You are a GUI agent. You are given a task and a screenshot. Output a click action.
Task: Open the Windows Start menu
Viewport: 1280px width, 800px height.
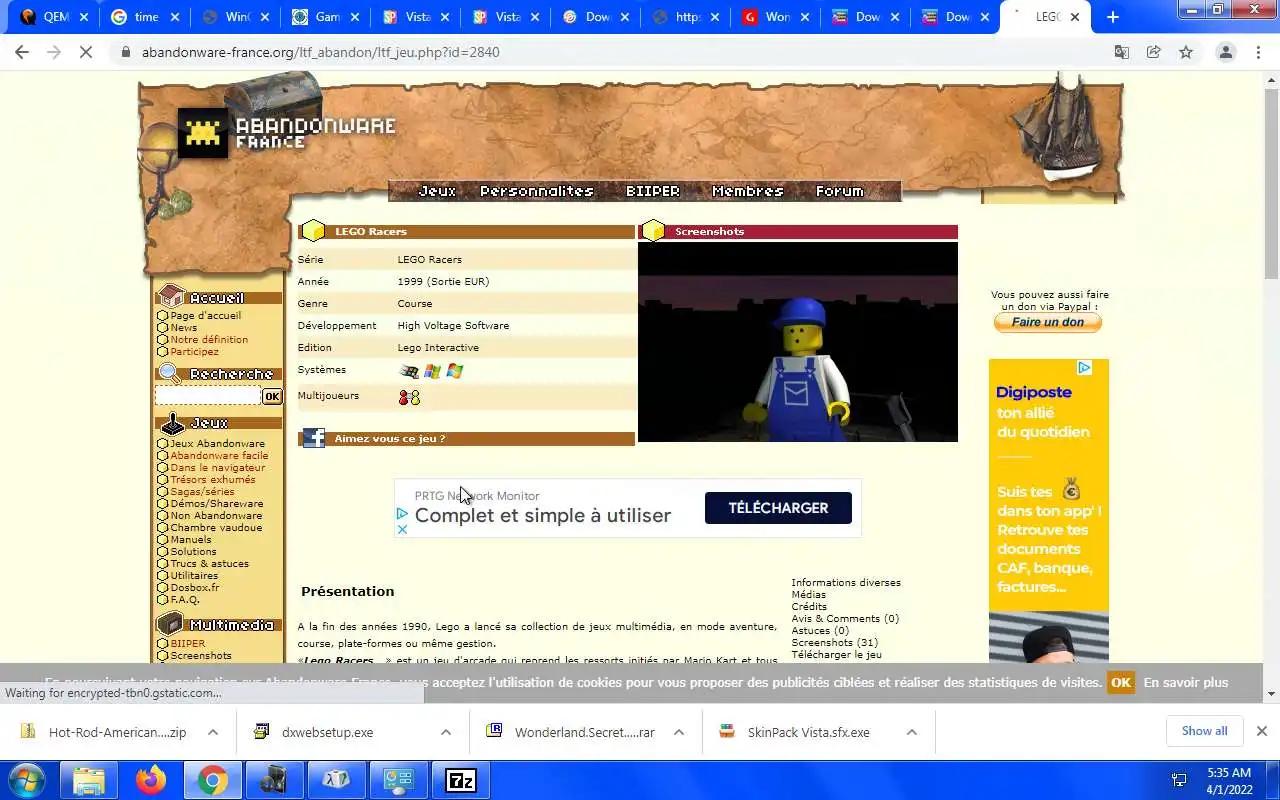(x=27, y=780)
